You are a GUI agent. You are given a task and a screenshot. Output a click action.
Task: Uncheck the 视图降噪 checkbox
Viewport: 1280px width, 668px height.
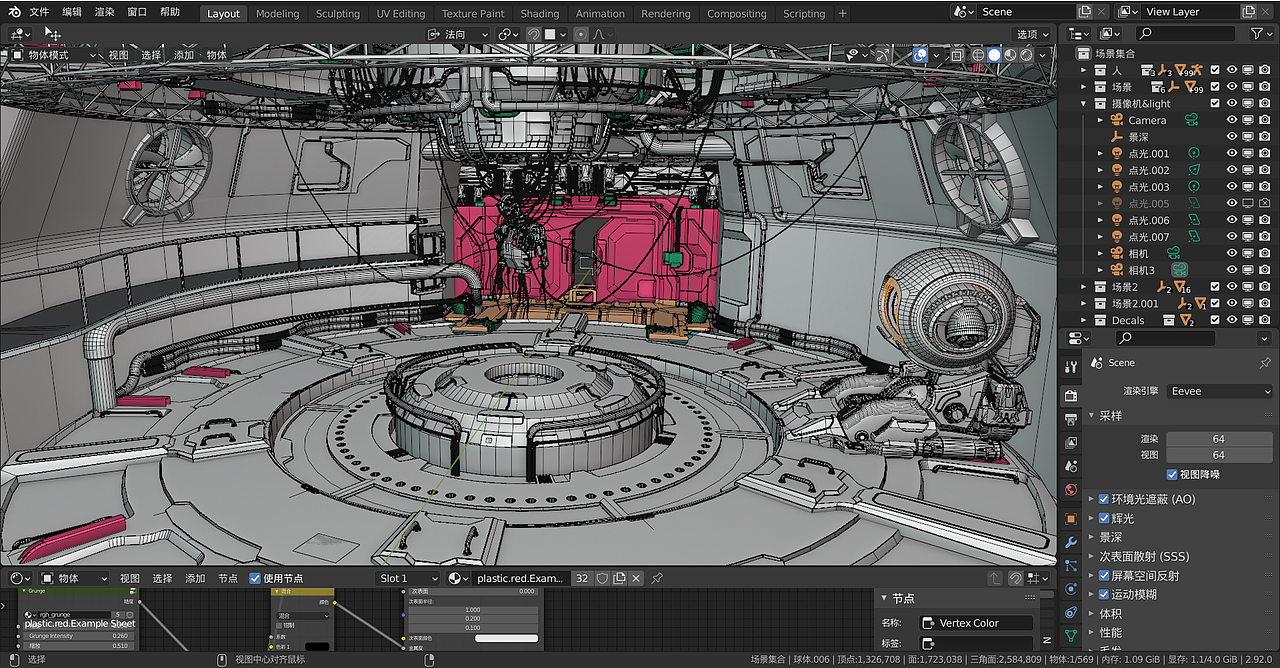pyautogui.click(x=1172, y=474)
